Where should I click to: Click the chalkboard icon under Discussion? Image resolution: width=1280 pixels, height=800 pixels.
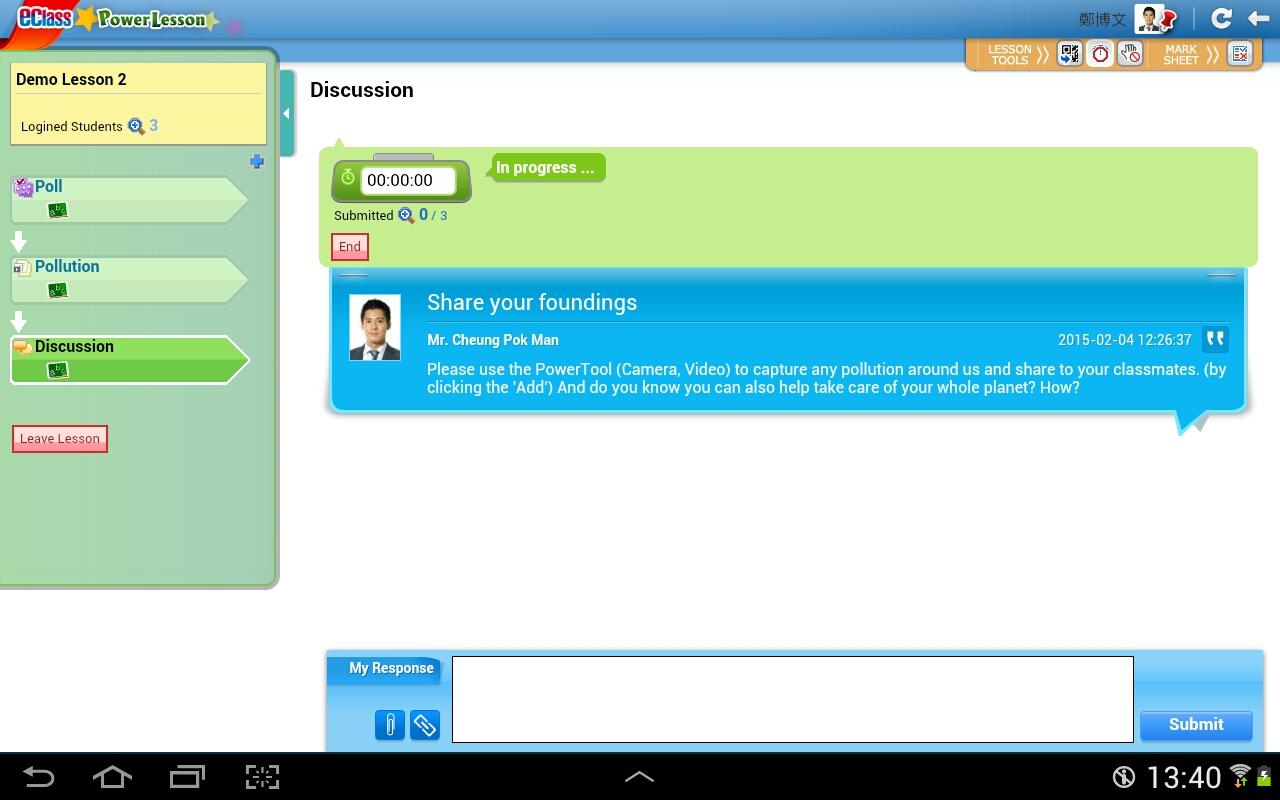click(x=58, y=371)
